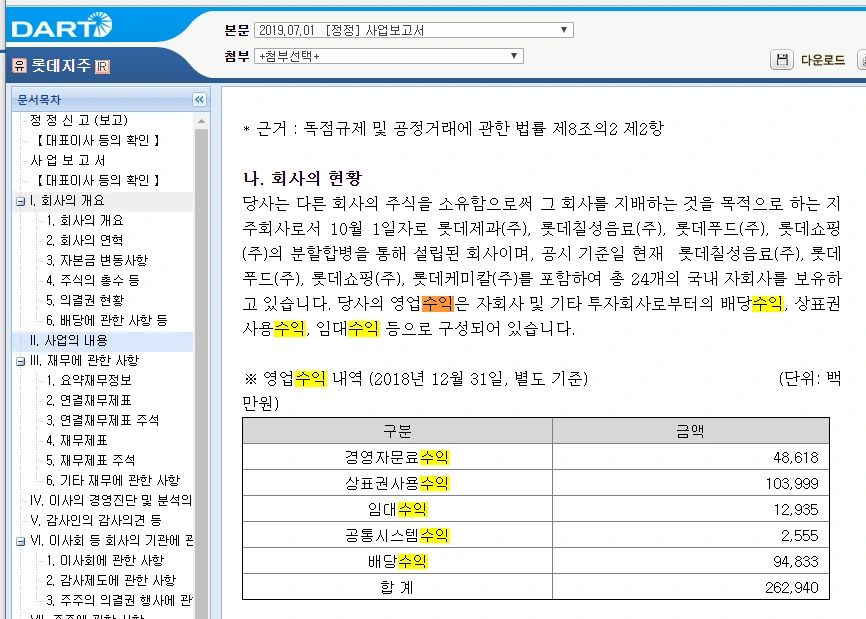Open 6. 기타 재무에 관한 사항
The width and height of the screenshot is (866, 619).
tap(113, 480)
